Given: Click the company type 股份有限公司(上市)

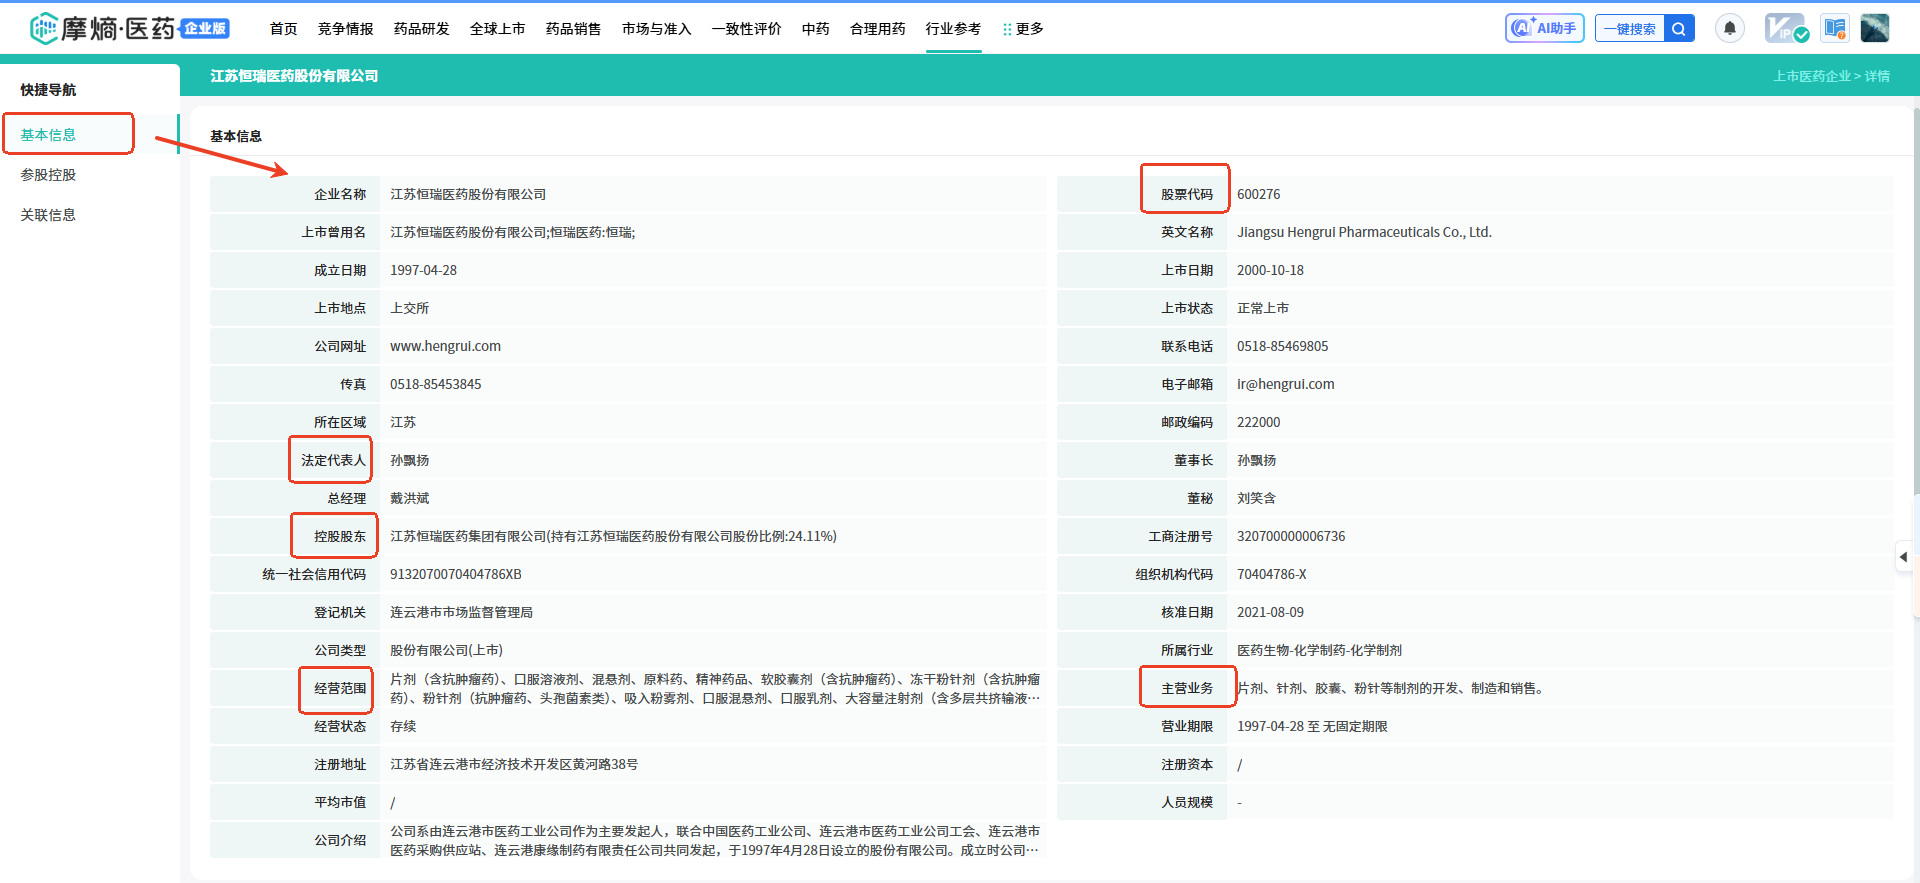Looking at the screenshot, I should coord(446,650).
